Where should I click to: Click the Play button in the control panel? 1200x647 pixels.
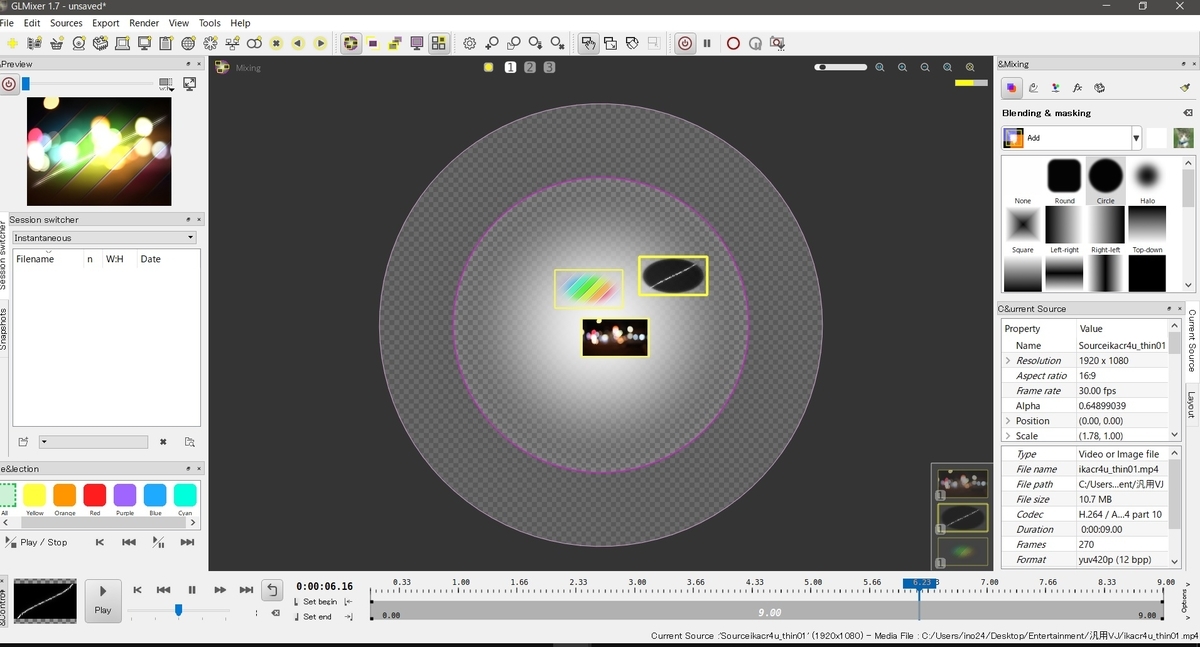point(103,599)
